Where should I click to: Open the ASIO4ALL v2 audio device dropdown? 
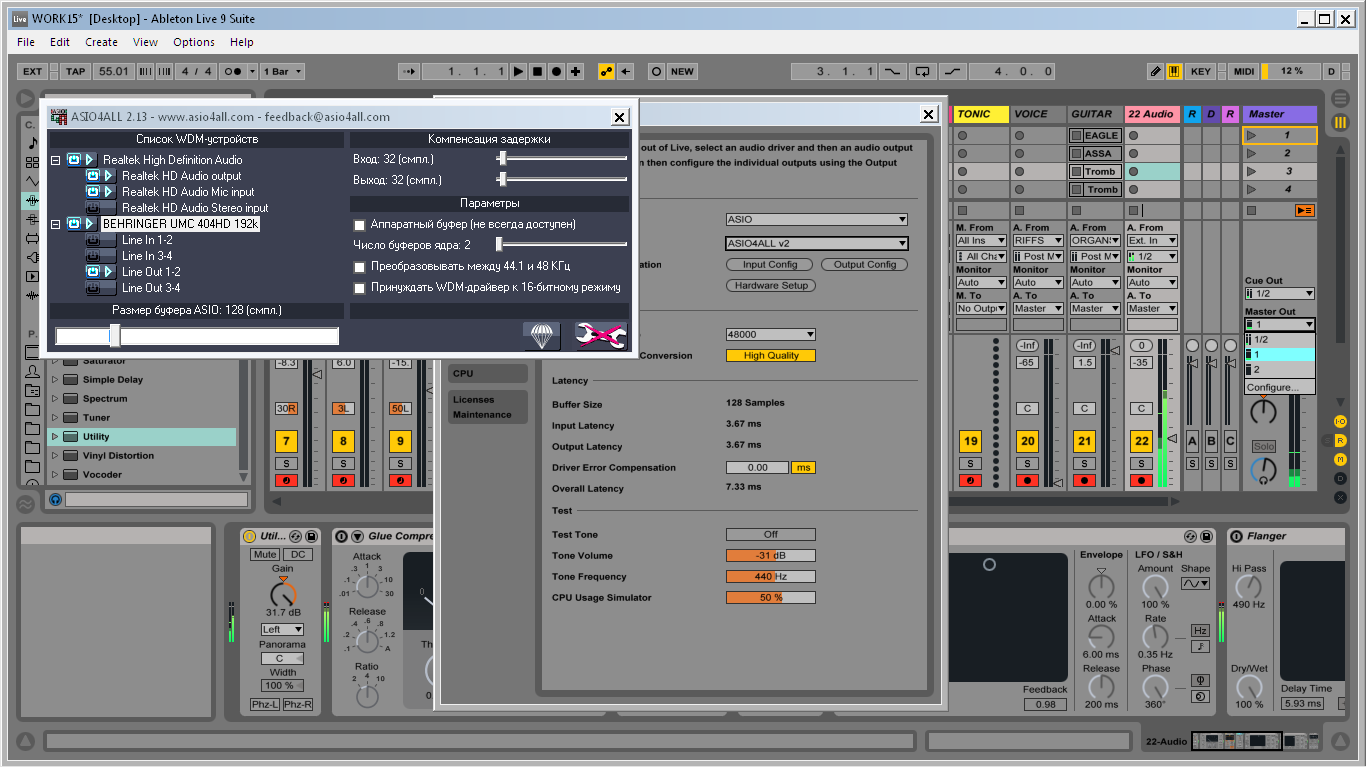pos(816,243)
